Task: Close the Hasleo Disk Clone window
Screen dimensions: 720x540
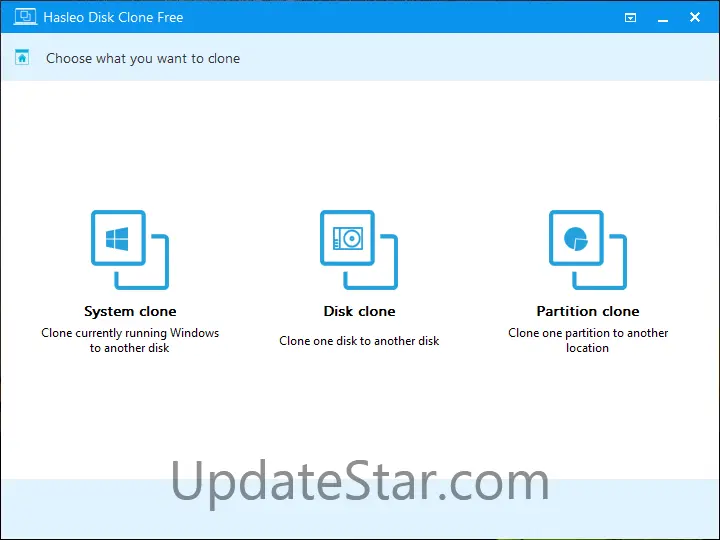Action: (695, 17)
